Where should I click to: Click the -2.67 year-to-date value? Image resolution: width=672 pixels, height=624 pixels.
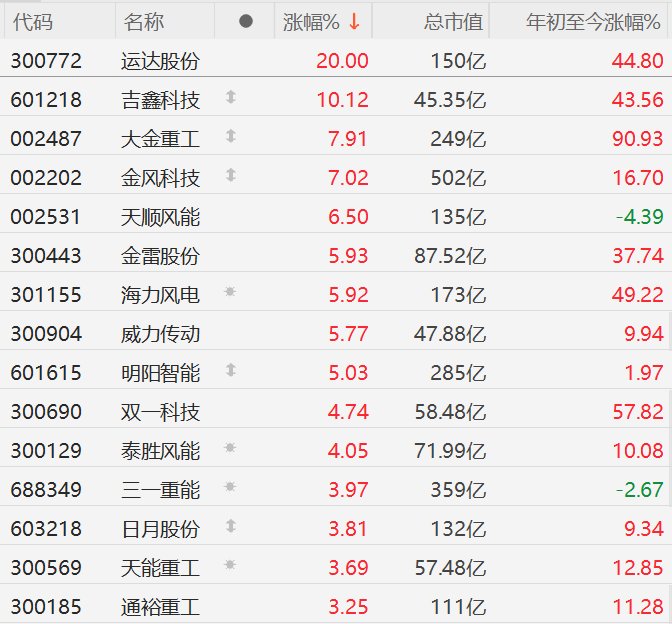click(x=639, y=490)
